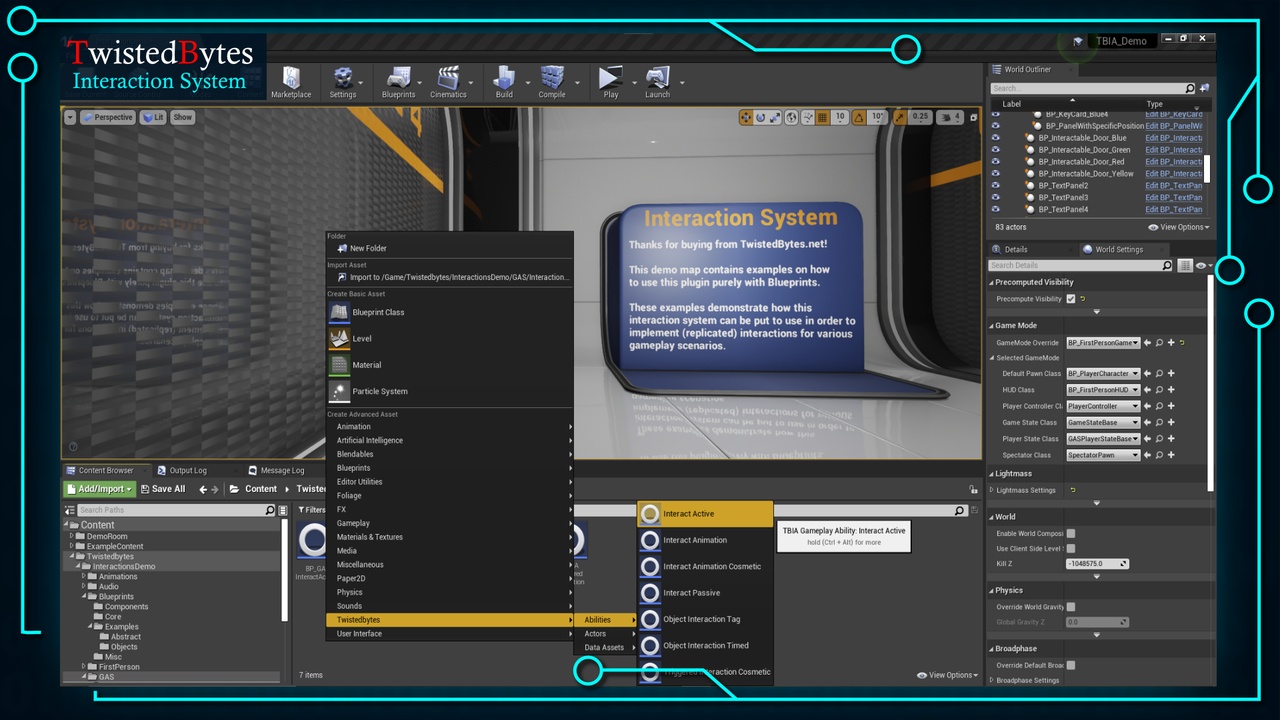Toggle visibility of BP_Interactable_Door_Red
Viewport: 1280px width, 720px height.
[995, 162]
